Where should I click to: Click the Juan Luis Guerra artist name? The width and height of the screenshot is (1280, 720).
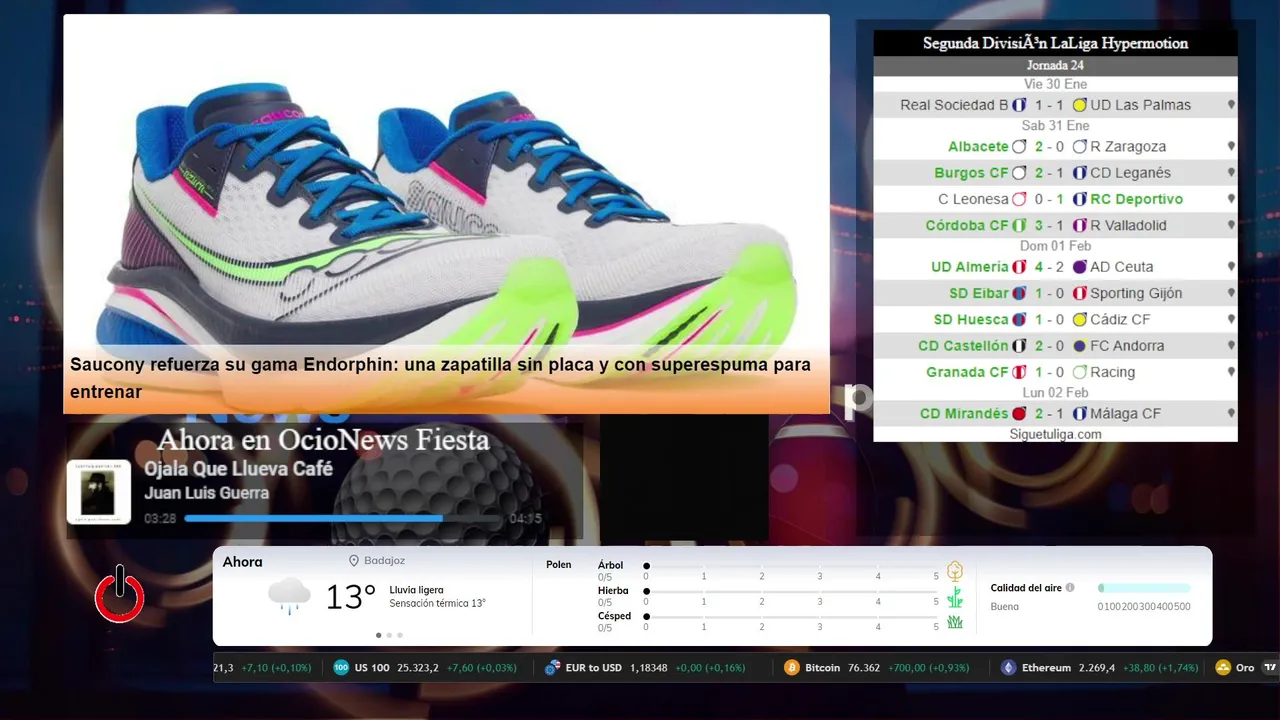[206, 493]
